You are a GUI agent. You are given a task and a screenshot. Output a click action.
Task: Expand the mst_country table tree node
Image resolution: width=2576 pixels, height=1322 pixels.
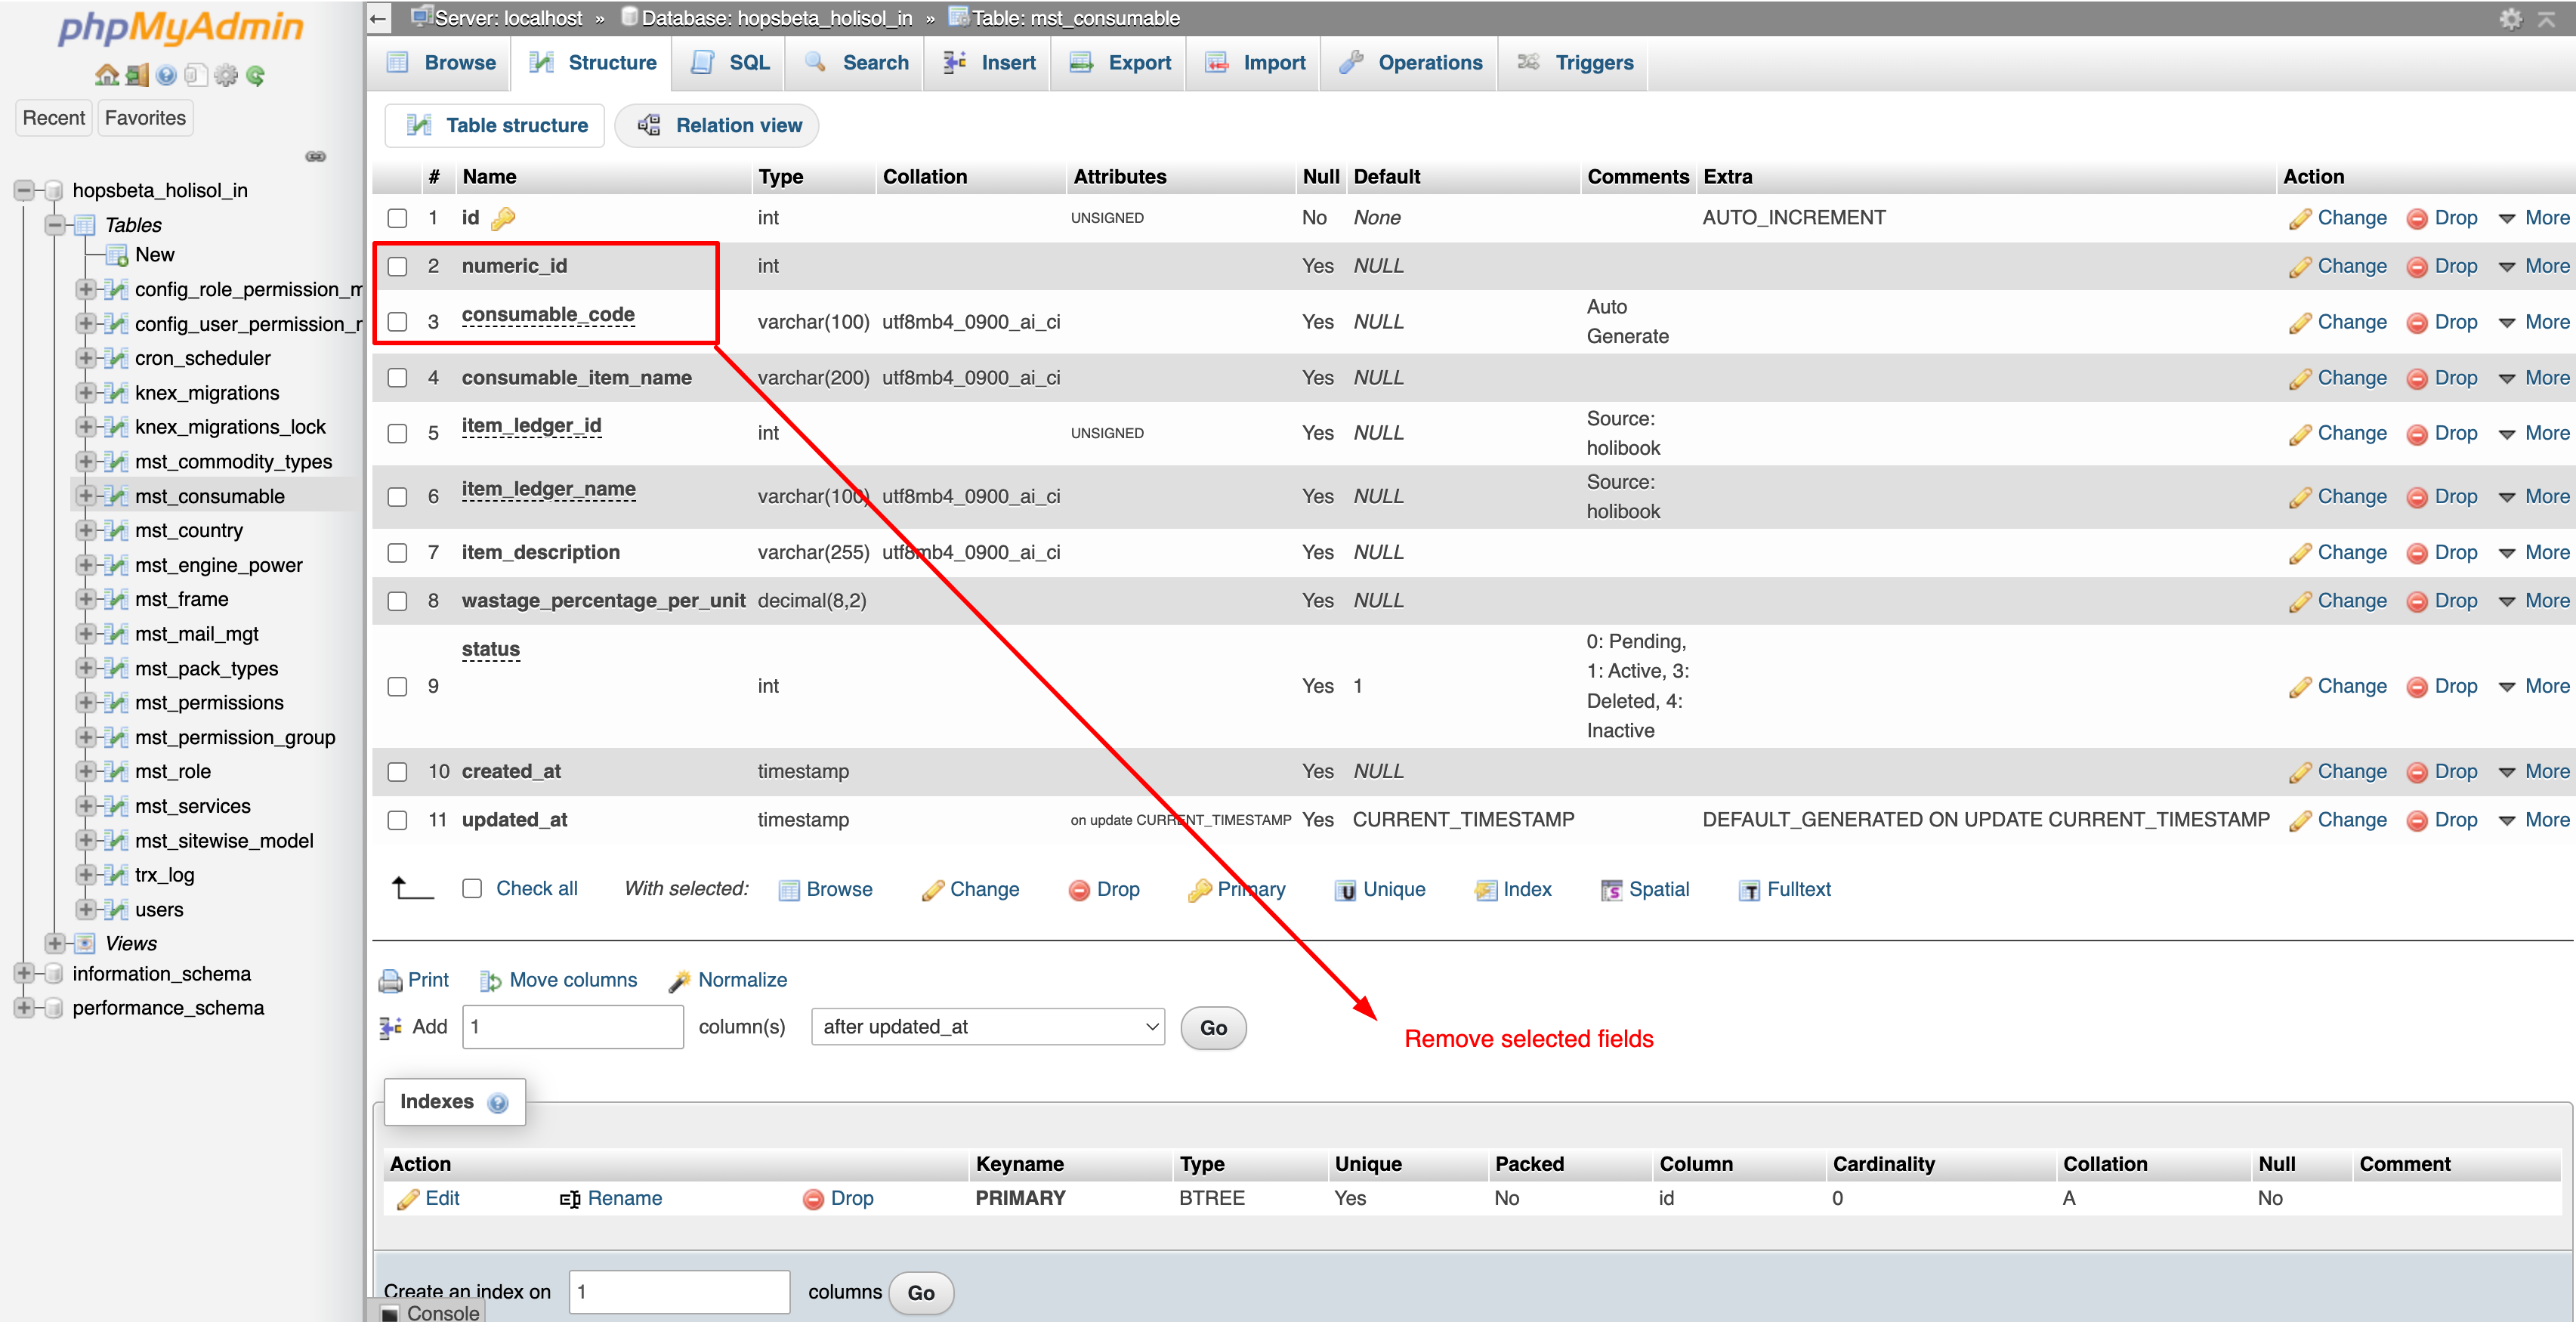pos(86,530)
